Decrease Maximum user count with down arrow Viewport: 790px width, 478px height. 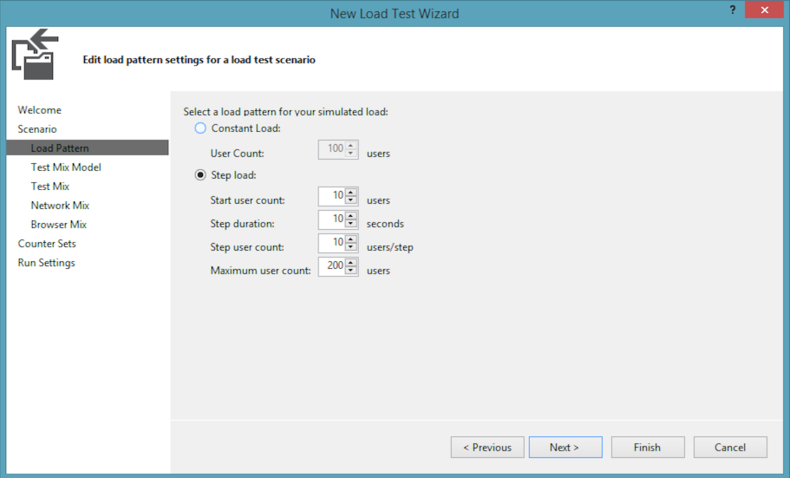click(x=351, y=270)
